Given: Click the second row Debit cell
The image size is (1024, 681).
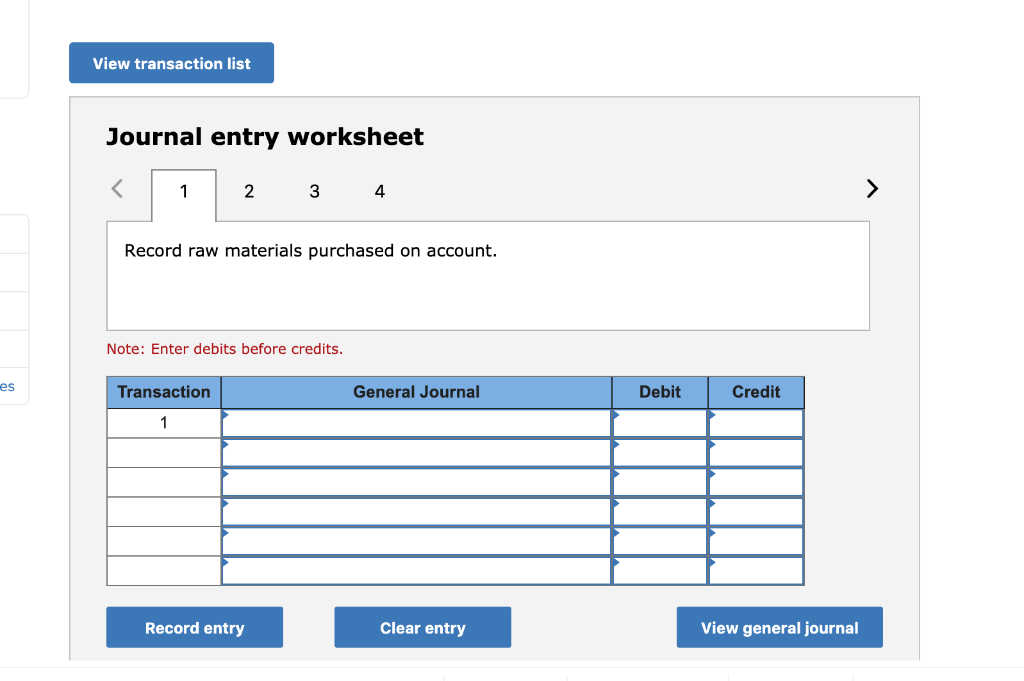Looking at the screenshot, I should click(660, 452).
